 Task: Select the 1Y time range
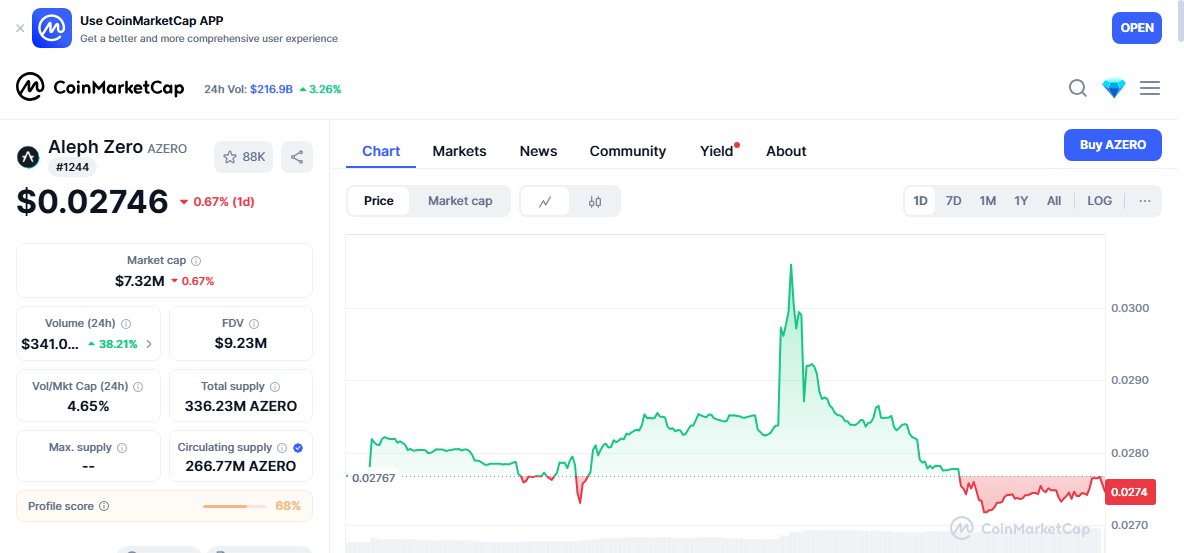pyautogui.click(x=1021, y=201)
